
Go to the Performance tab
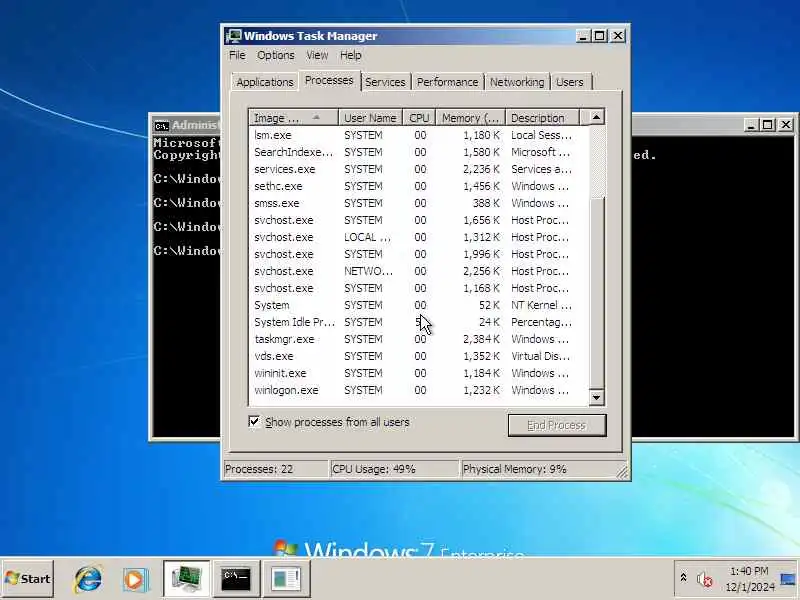point(447,82)
